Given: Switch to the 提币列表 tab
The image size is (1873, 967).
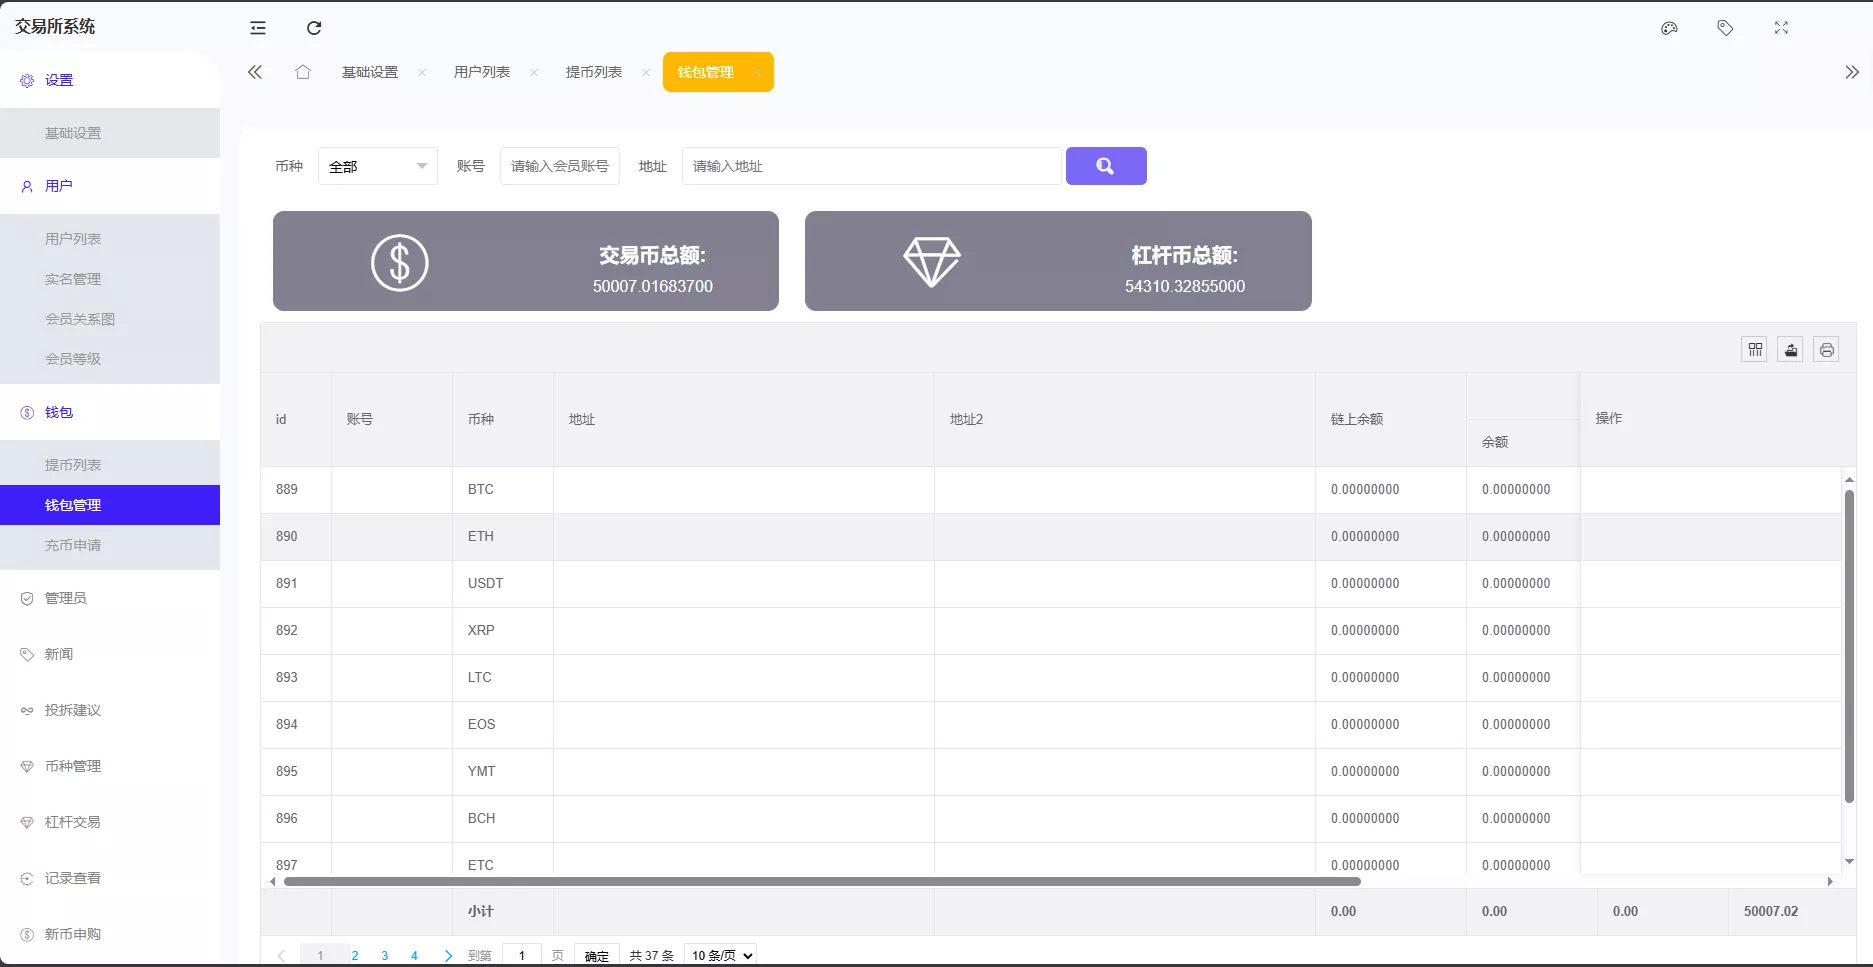Looking at the screenshot, I should [x=594, y=72].
